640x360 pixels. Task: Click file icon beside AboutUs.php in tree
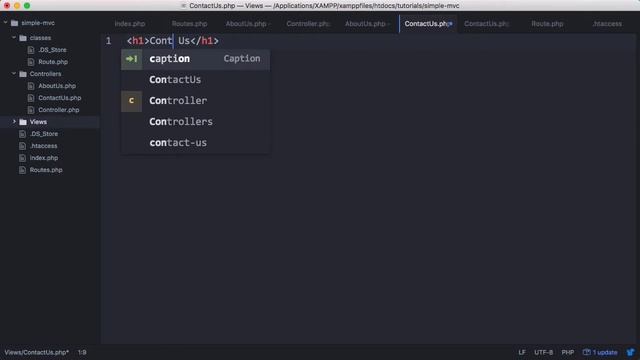click(x=31, y=86)
